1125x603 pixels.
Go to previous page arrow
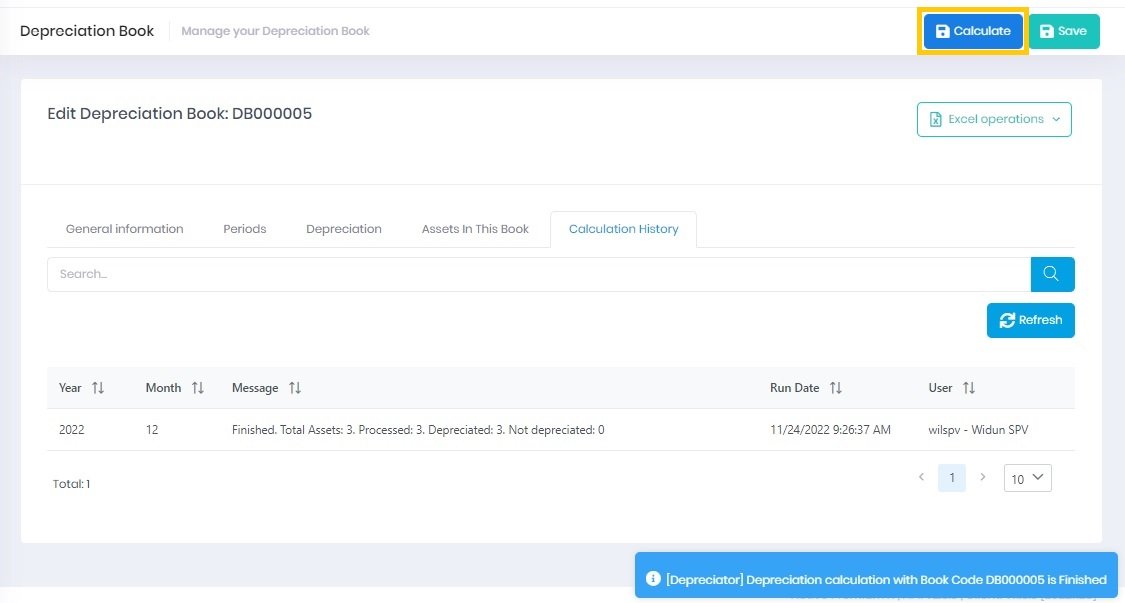coord(921,478)
